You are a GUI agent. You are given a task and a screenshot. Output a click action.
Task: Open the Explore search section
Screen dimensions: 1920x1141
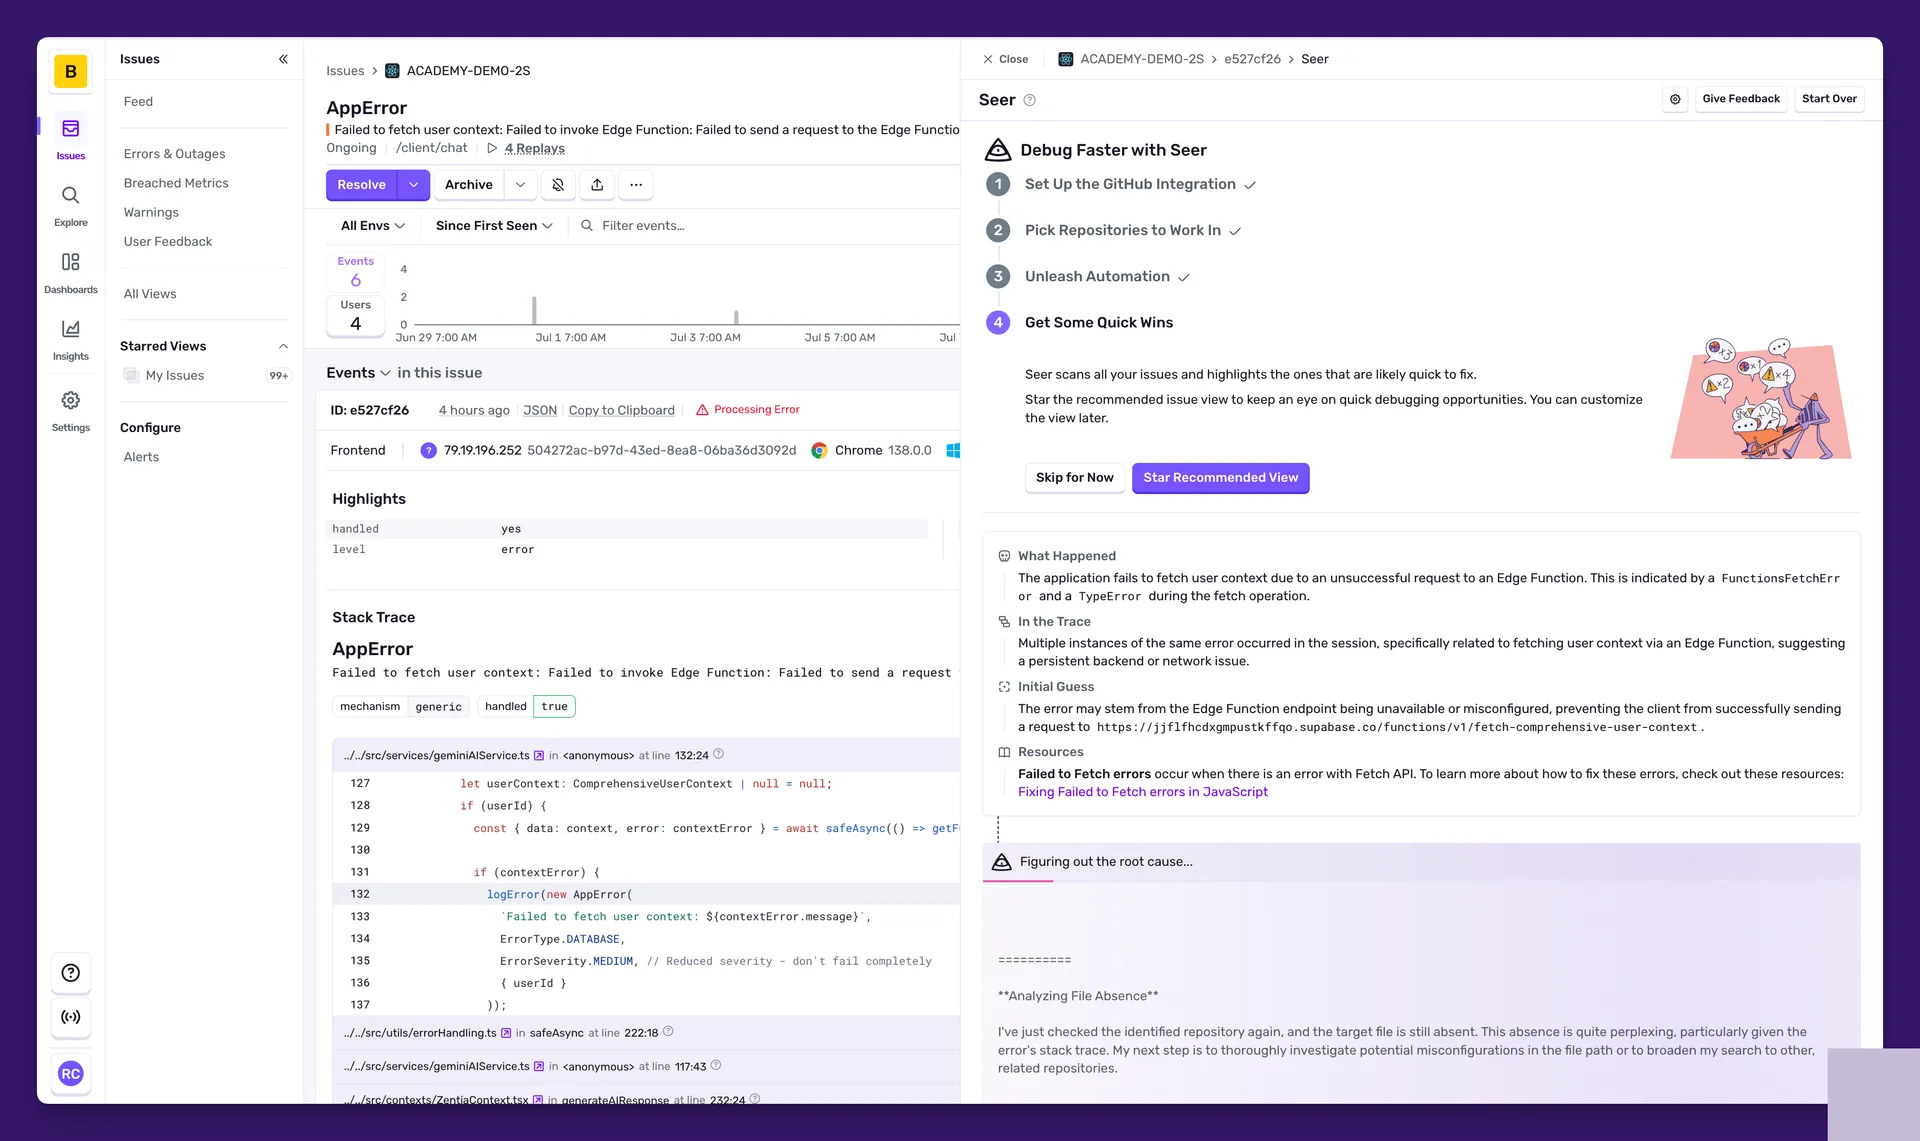pyautogui.click(x=70, y=205)
